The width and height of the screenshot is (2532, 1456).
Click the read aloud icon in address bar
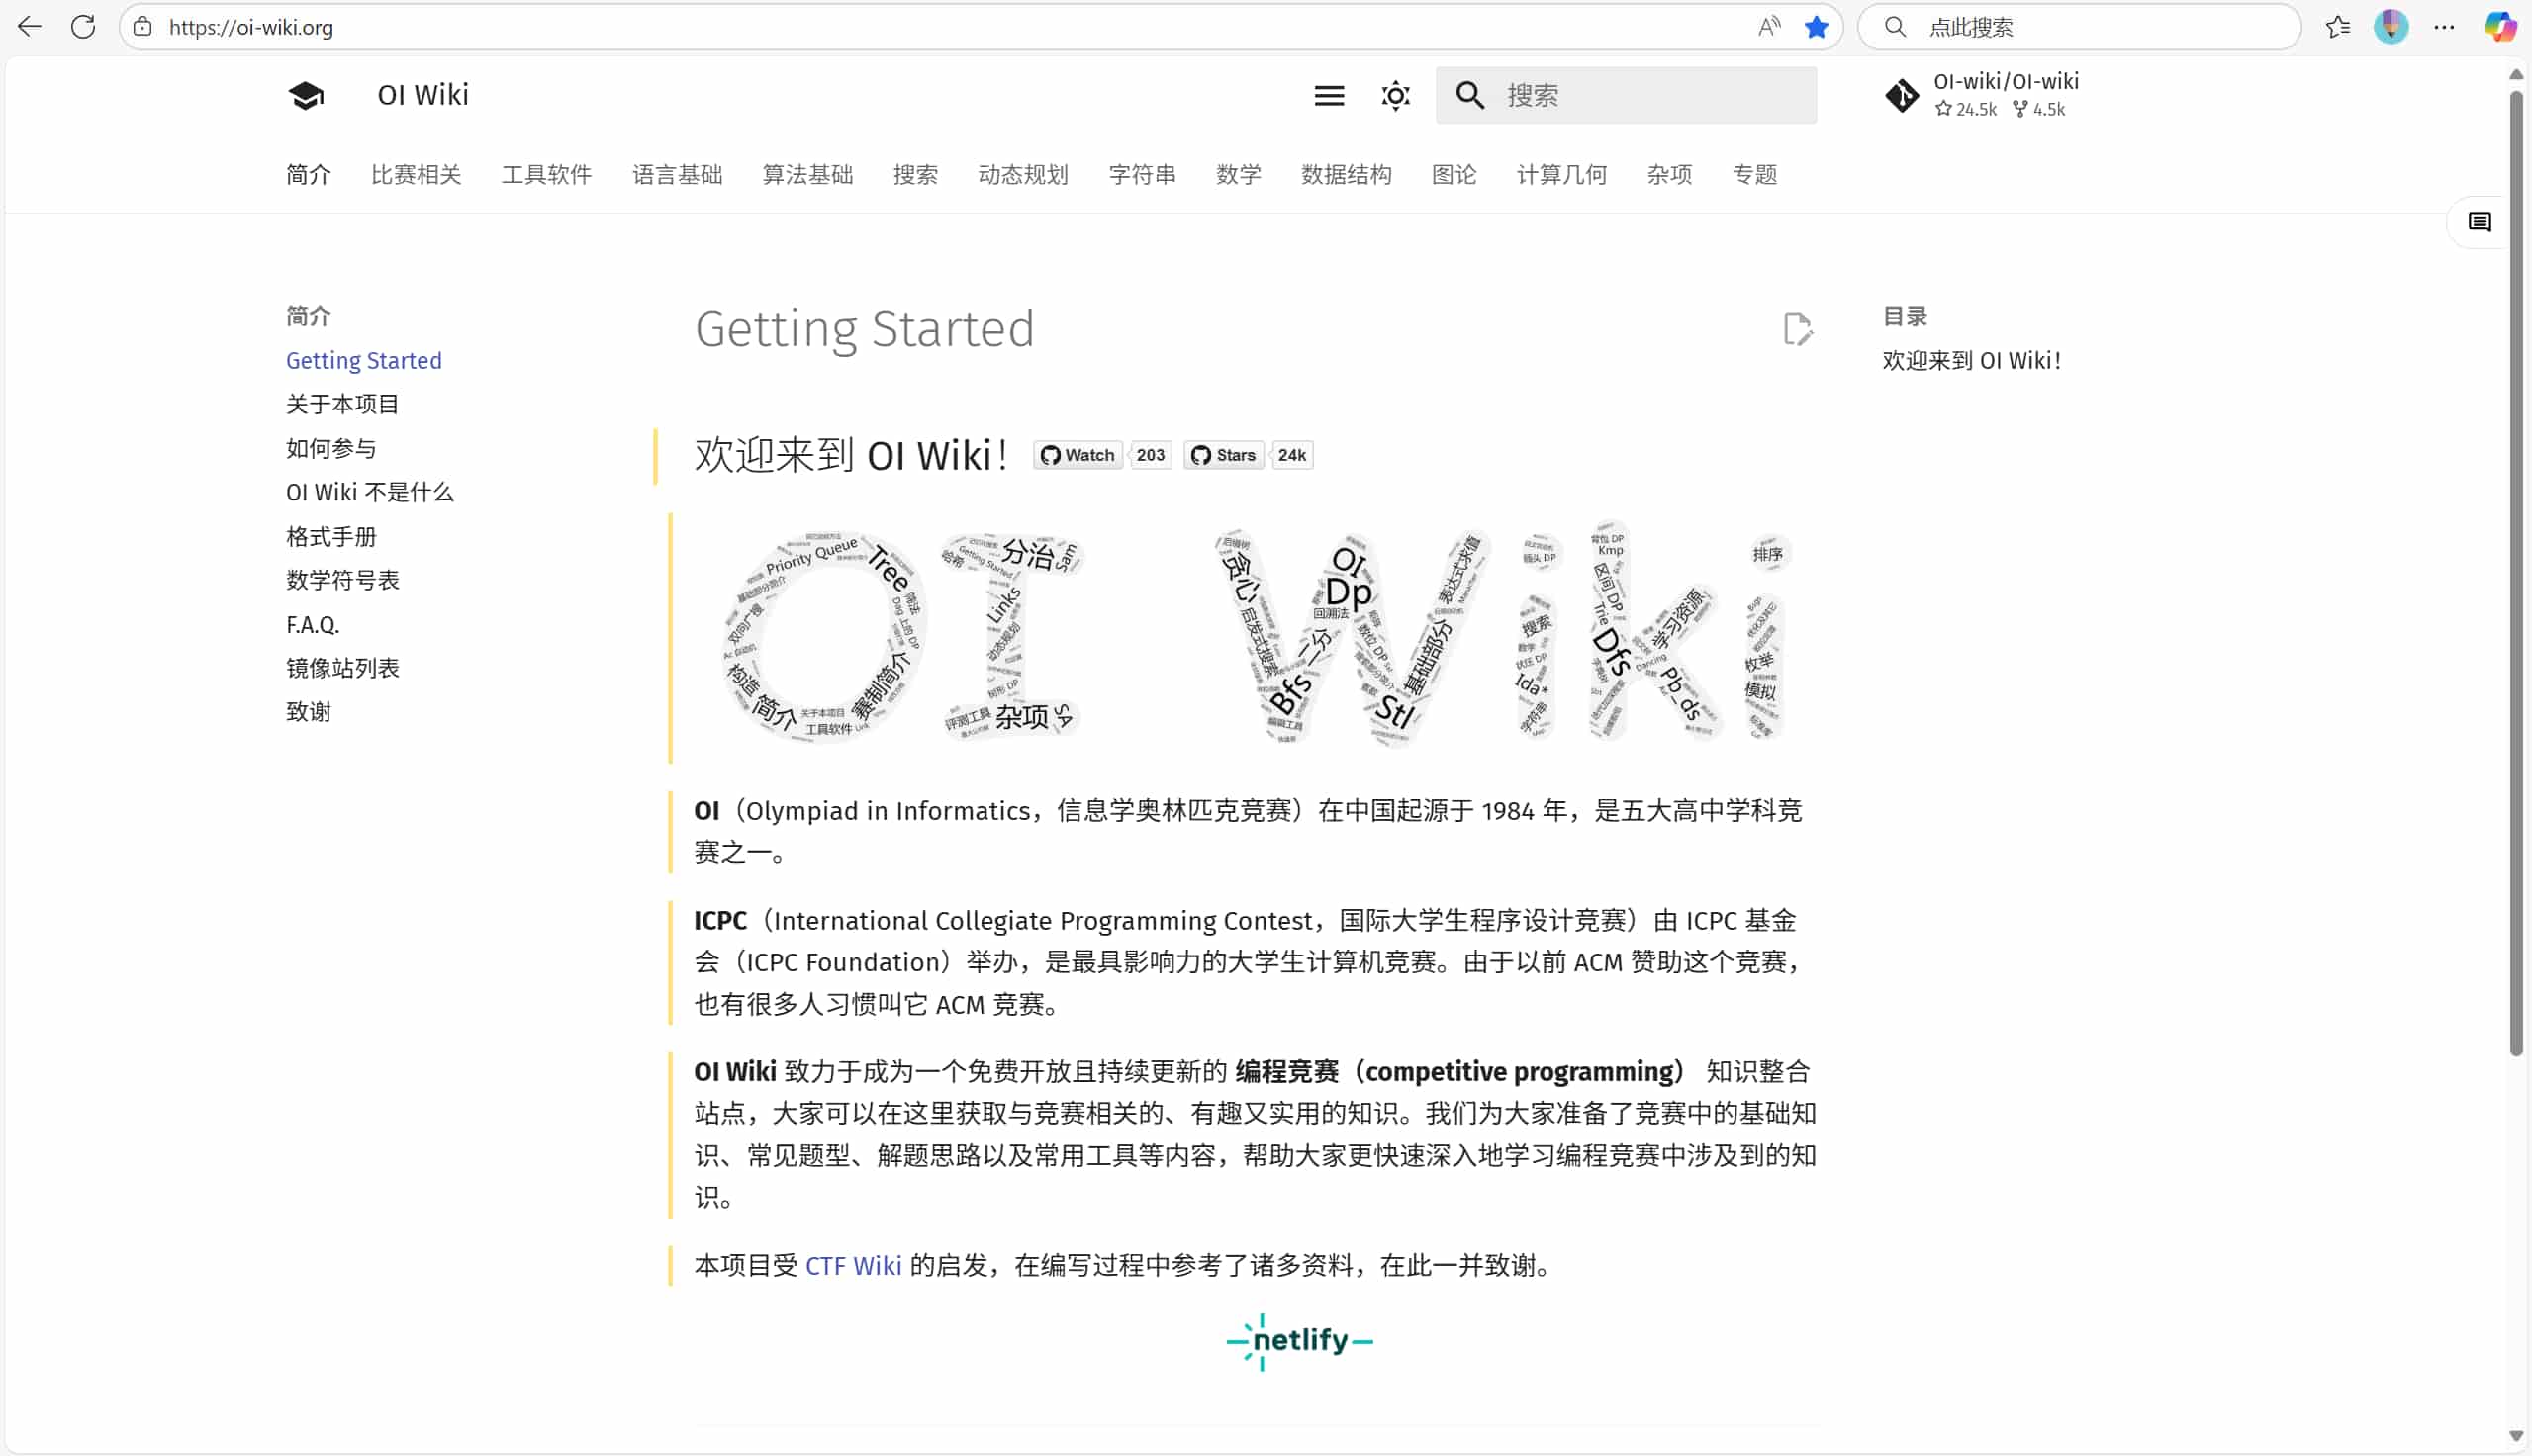tap(1769, 27)
